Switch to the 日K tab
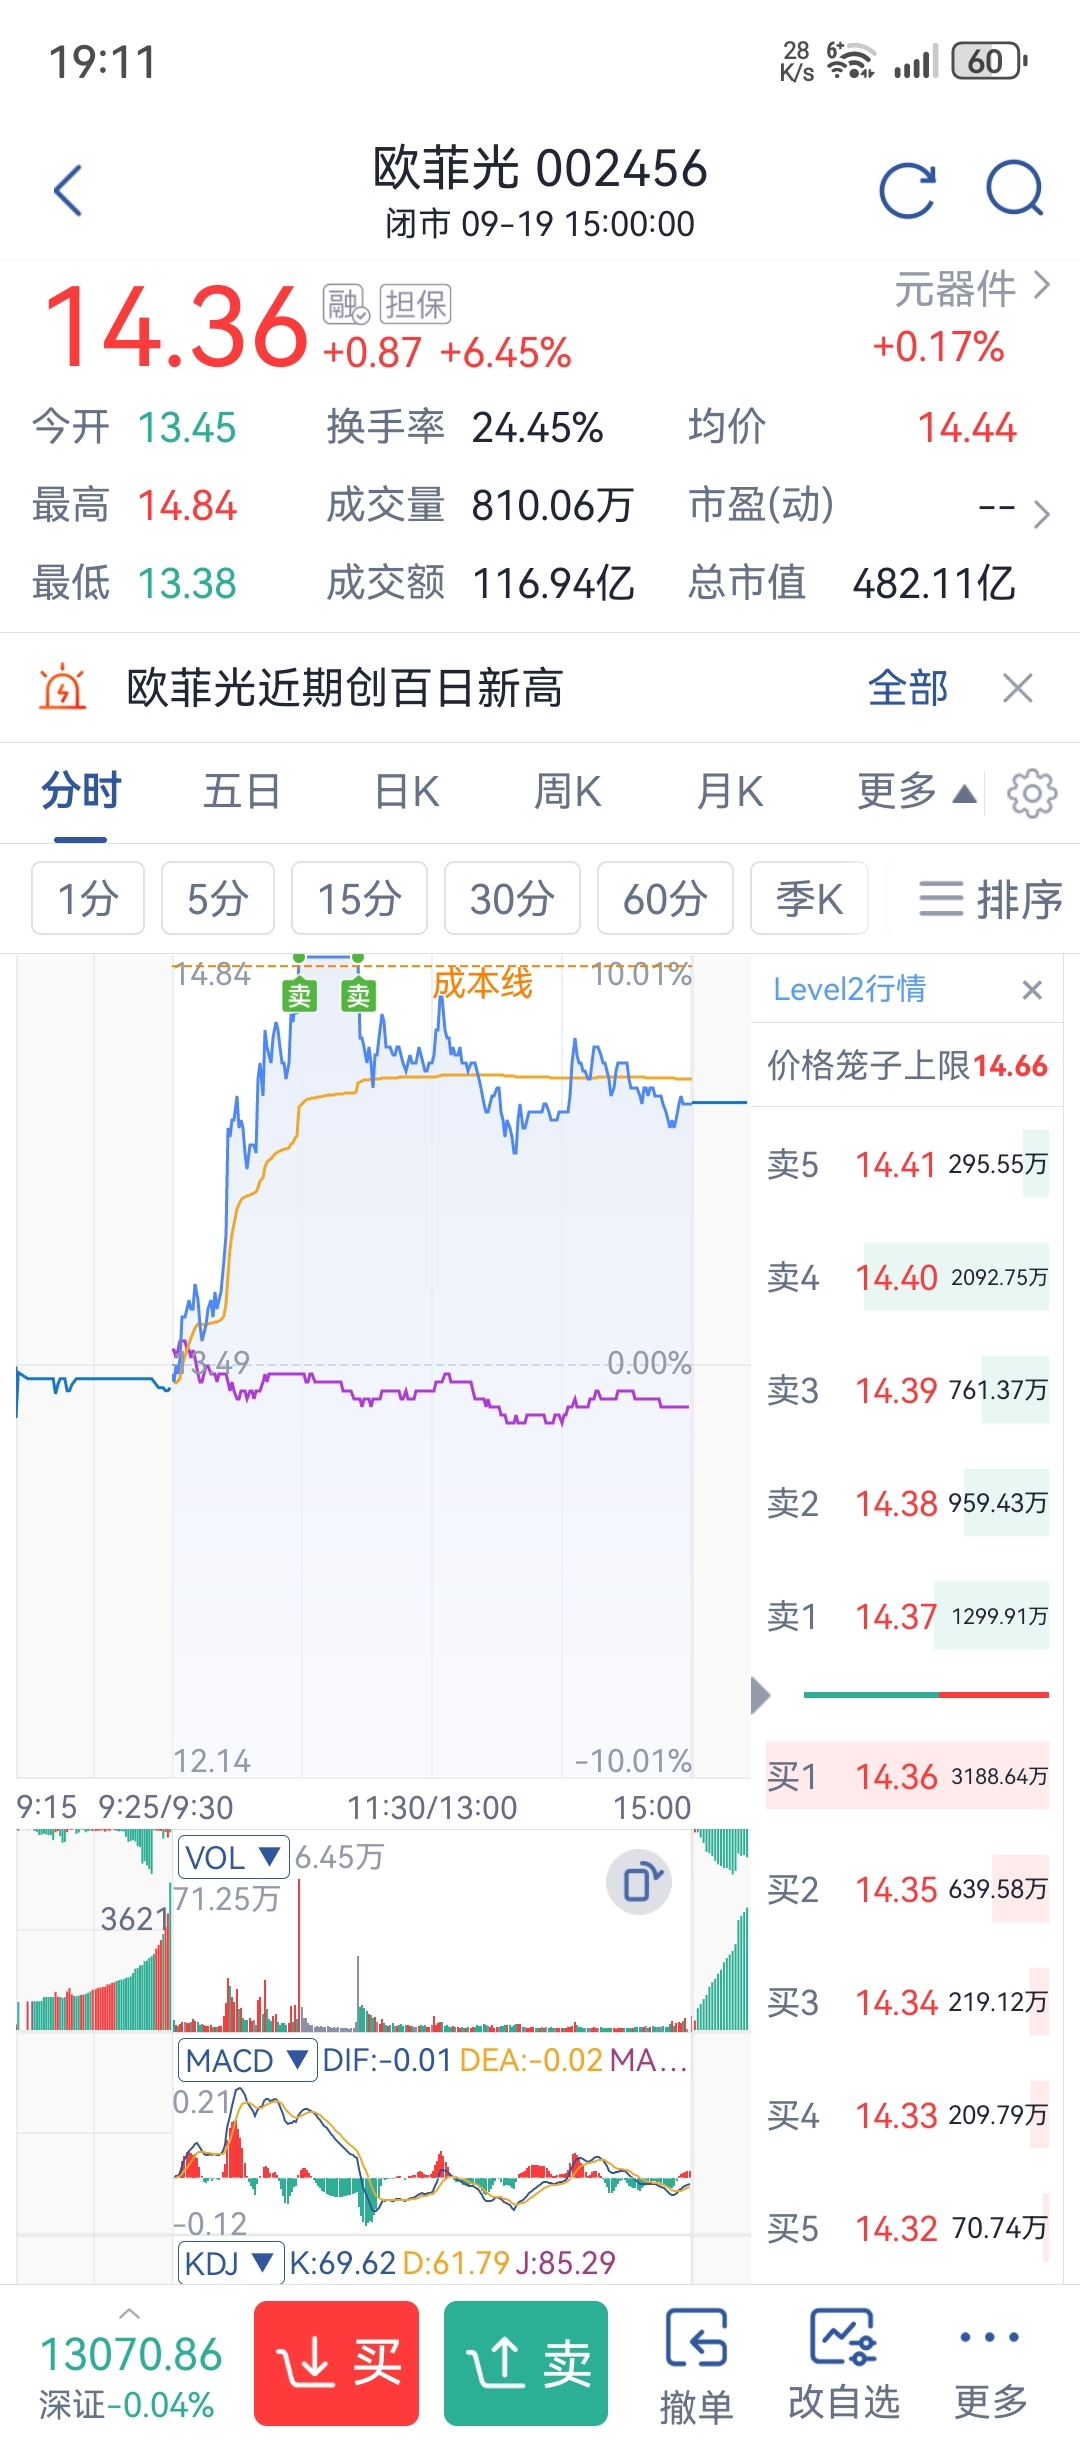Viewport: 1080px width, 2440px height. [406, 792]
